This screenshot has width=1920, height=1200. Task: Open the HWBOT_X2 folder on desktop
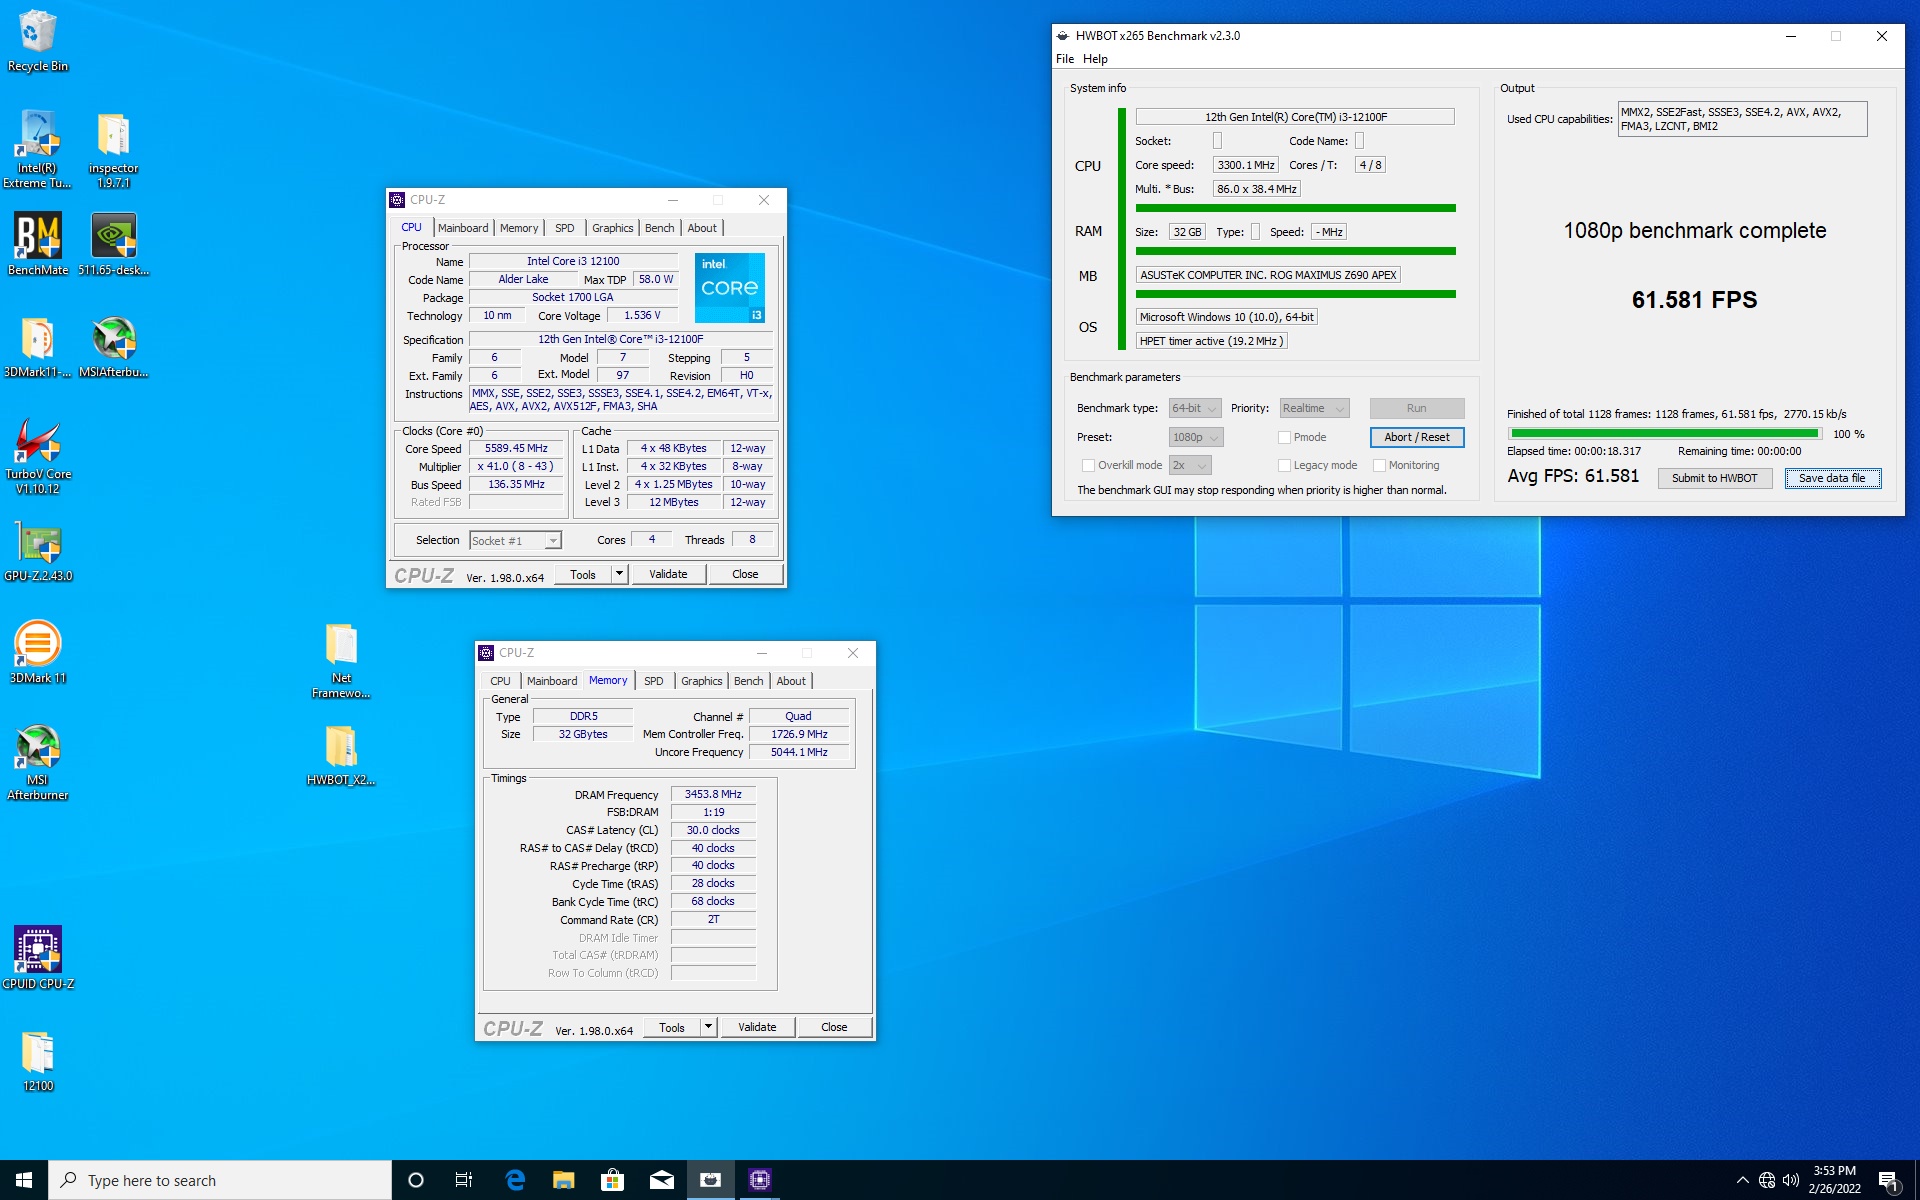[341, 756]
